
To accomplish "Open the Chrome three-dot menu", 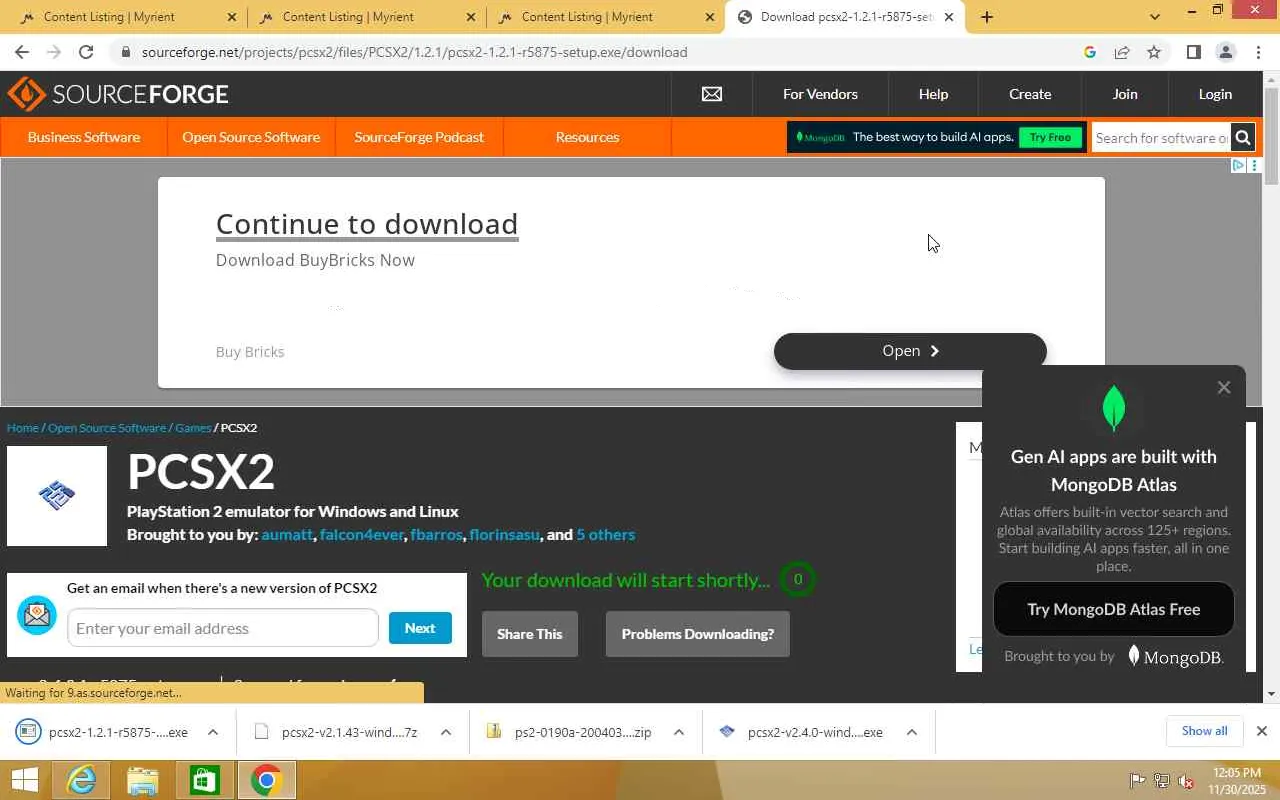I will (1258, 52).
